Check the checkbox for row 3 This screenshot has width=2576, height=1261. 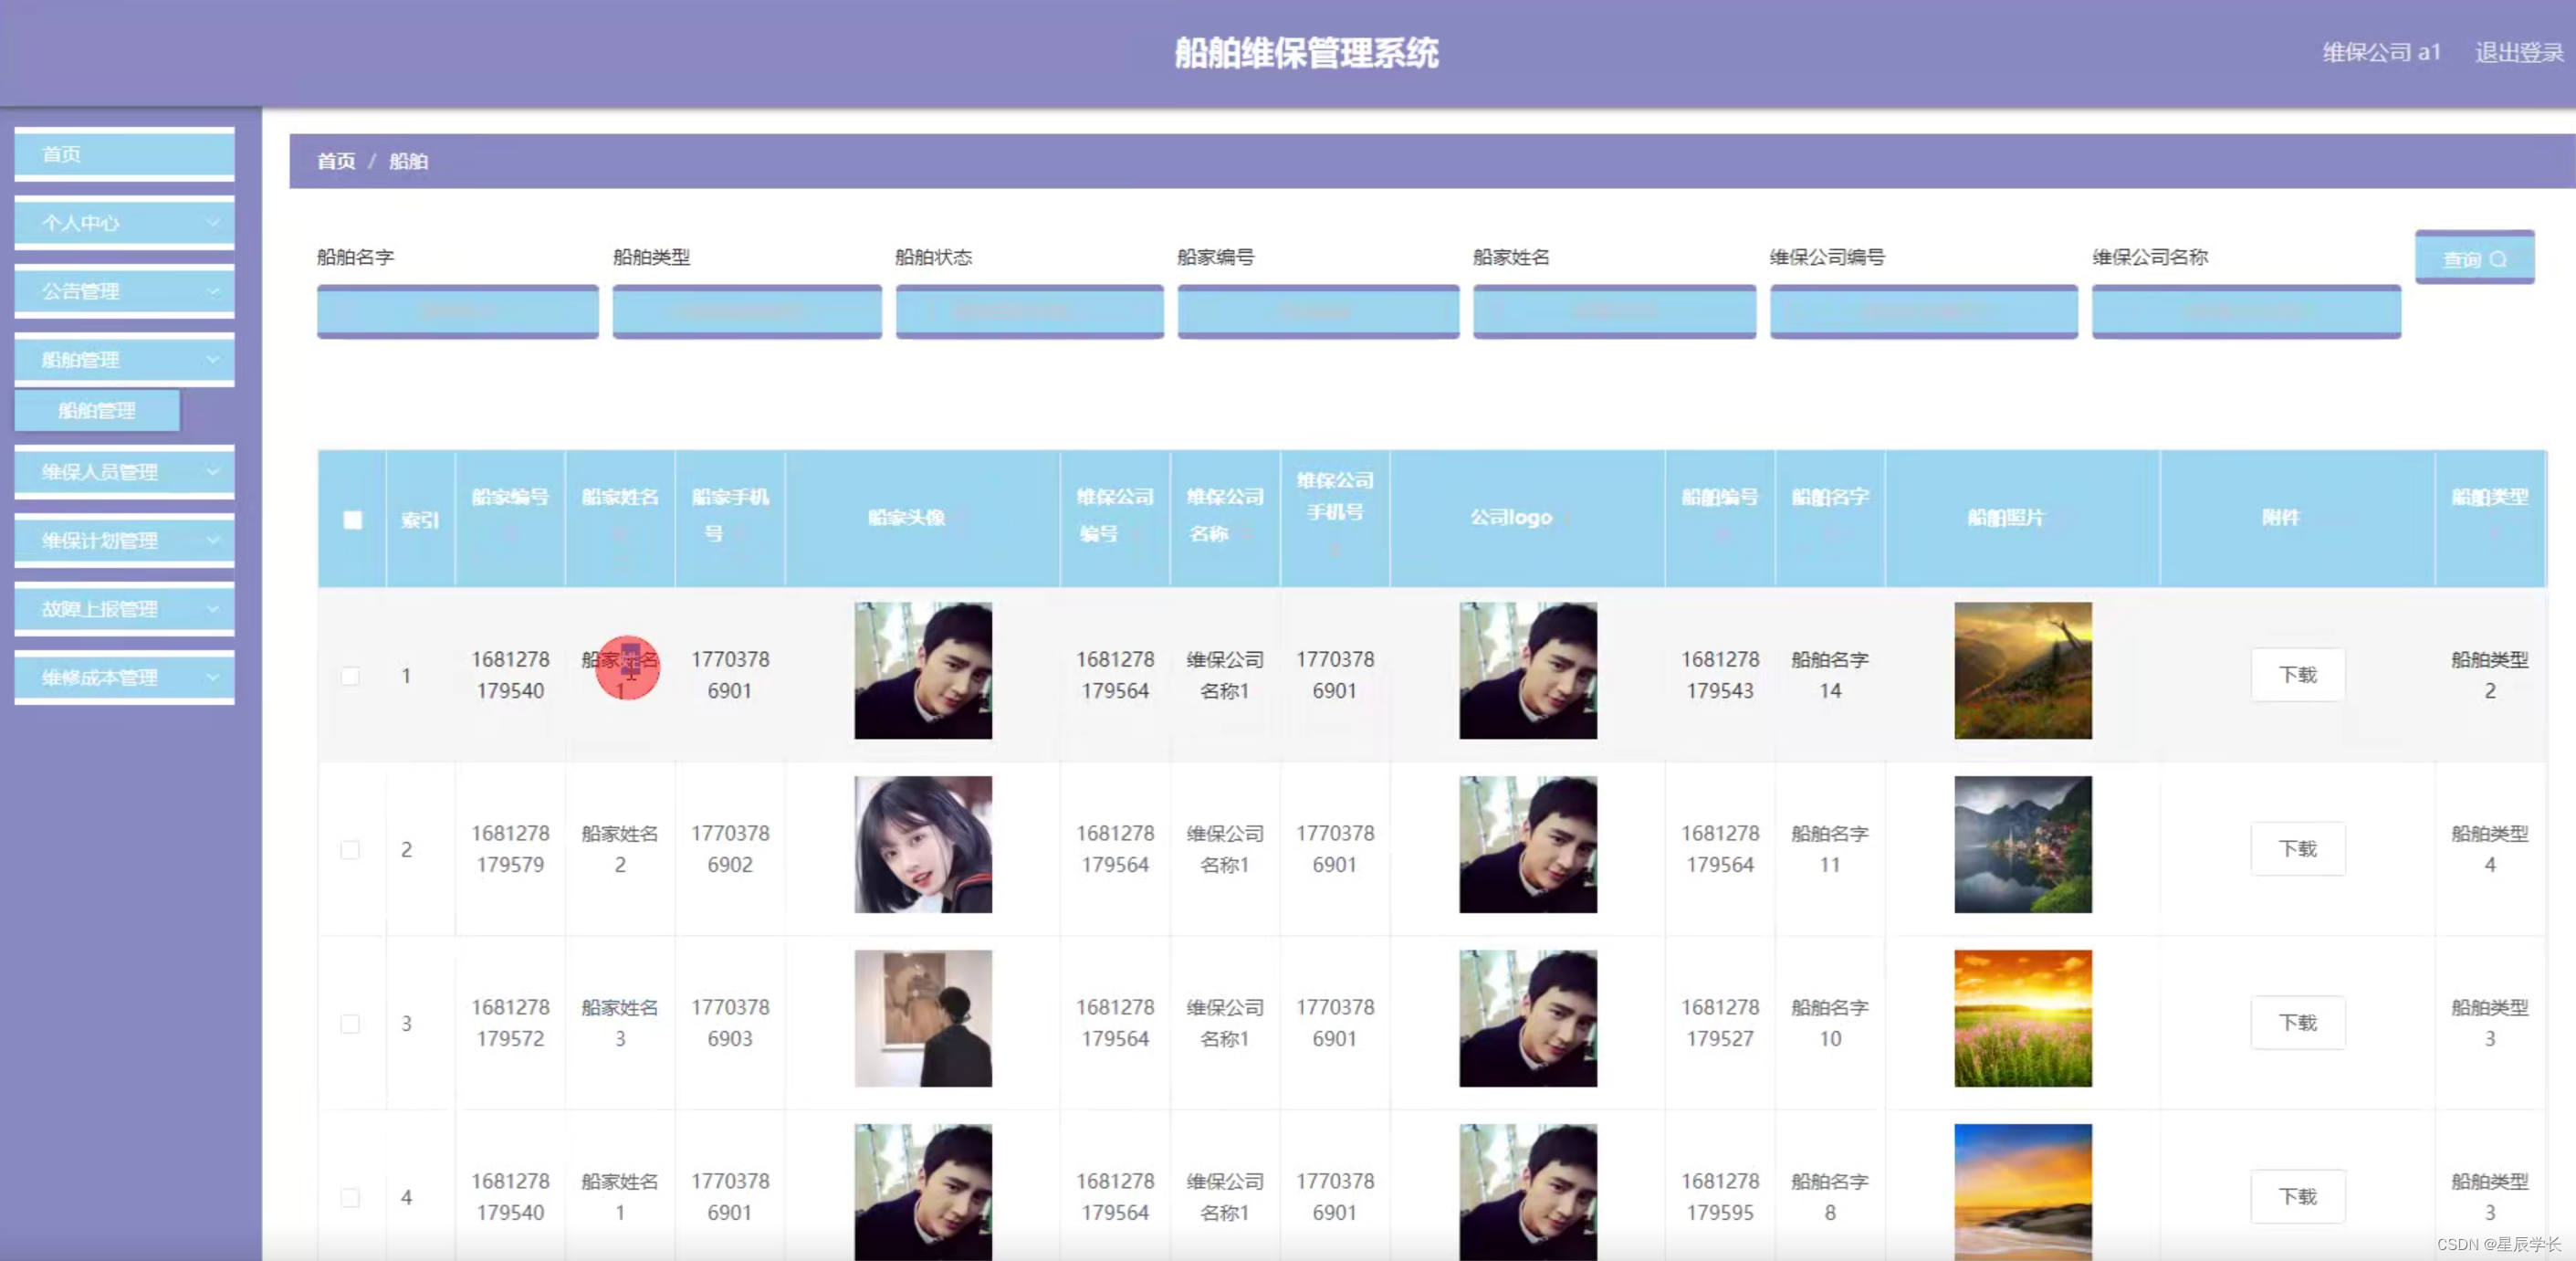(x=351, y=1024)
